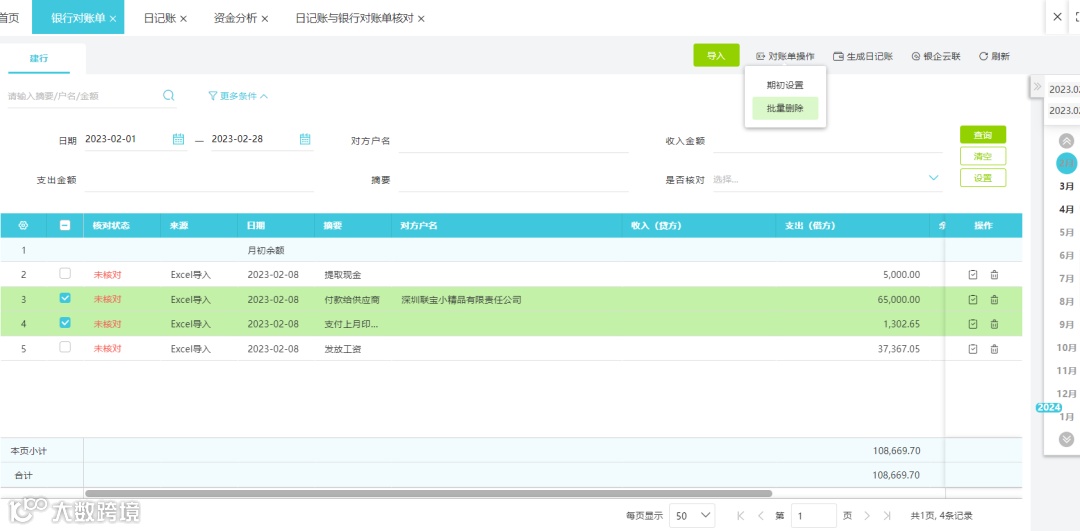Image resolution: width=1080 pixels, height=531 pixels.
Task: Go to last page icon
Action: (x=887, y=515)
